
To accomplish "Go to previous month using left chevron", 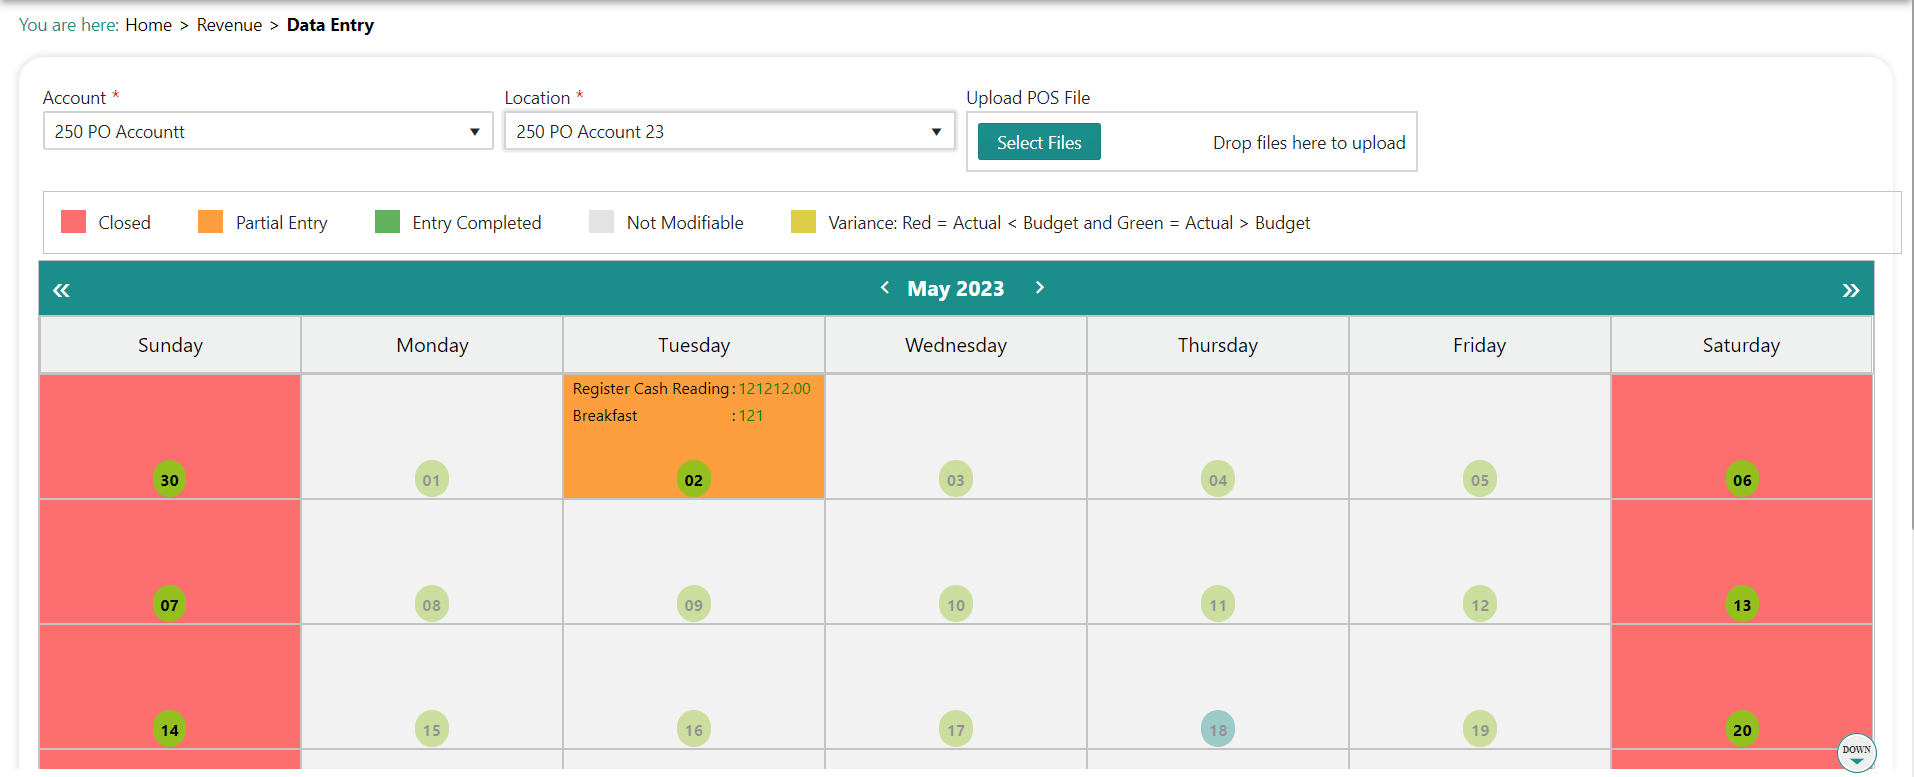I will 885,288.
